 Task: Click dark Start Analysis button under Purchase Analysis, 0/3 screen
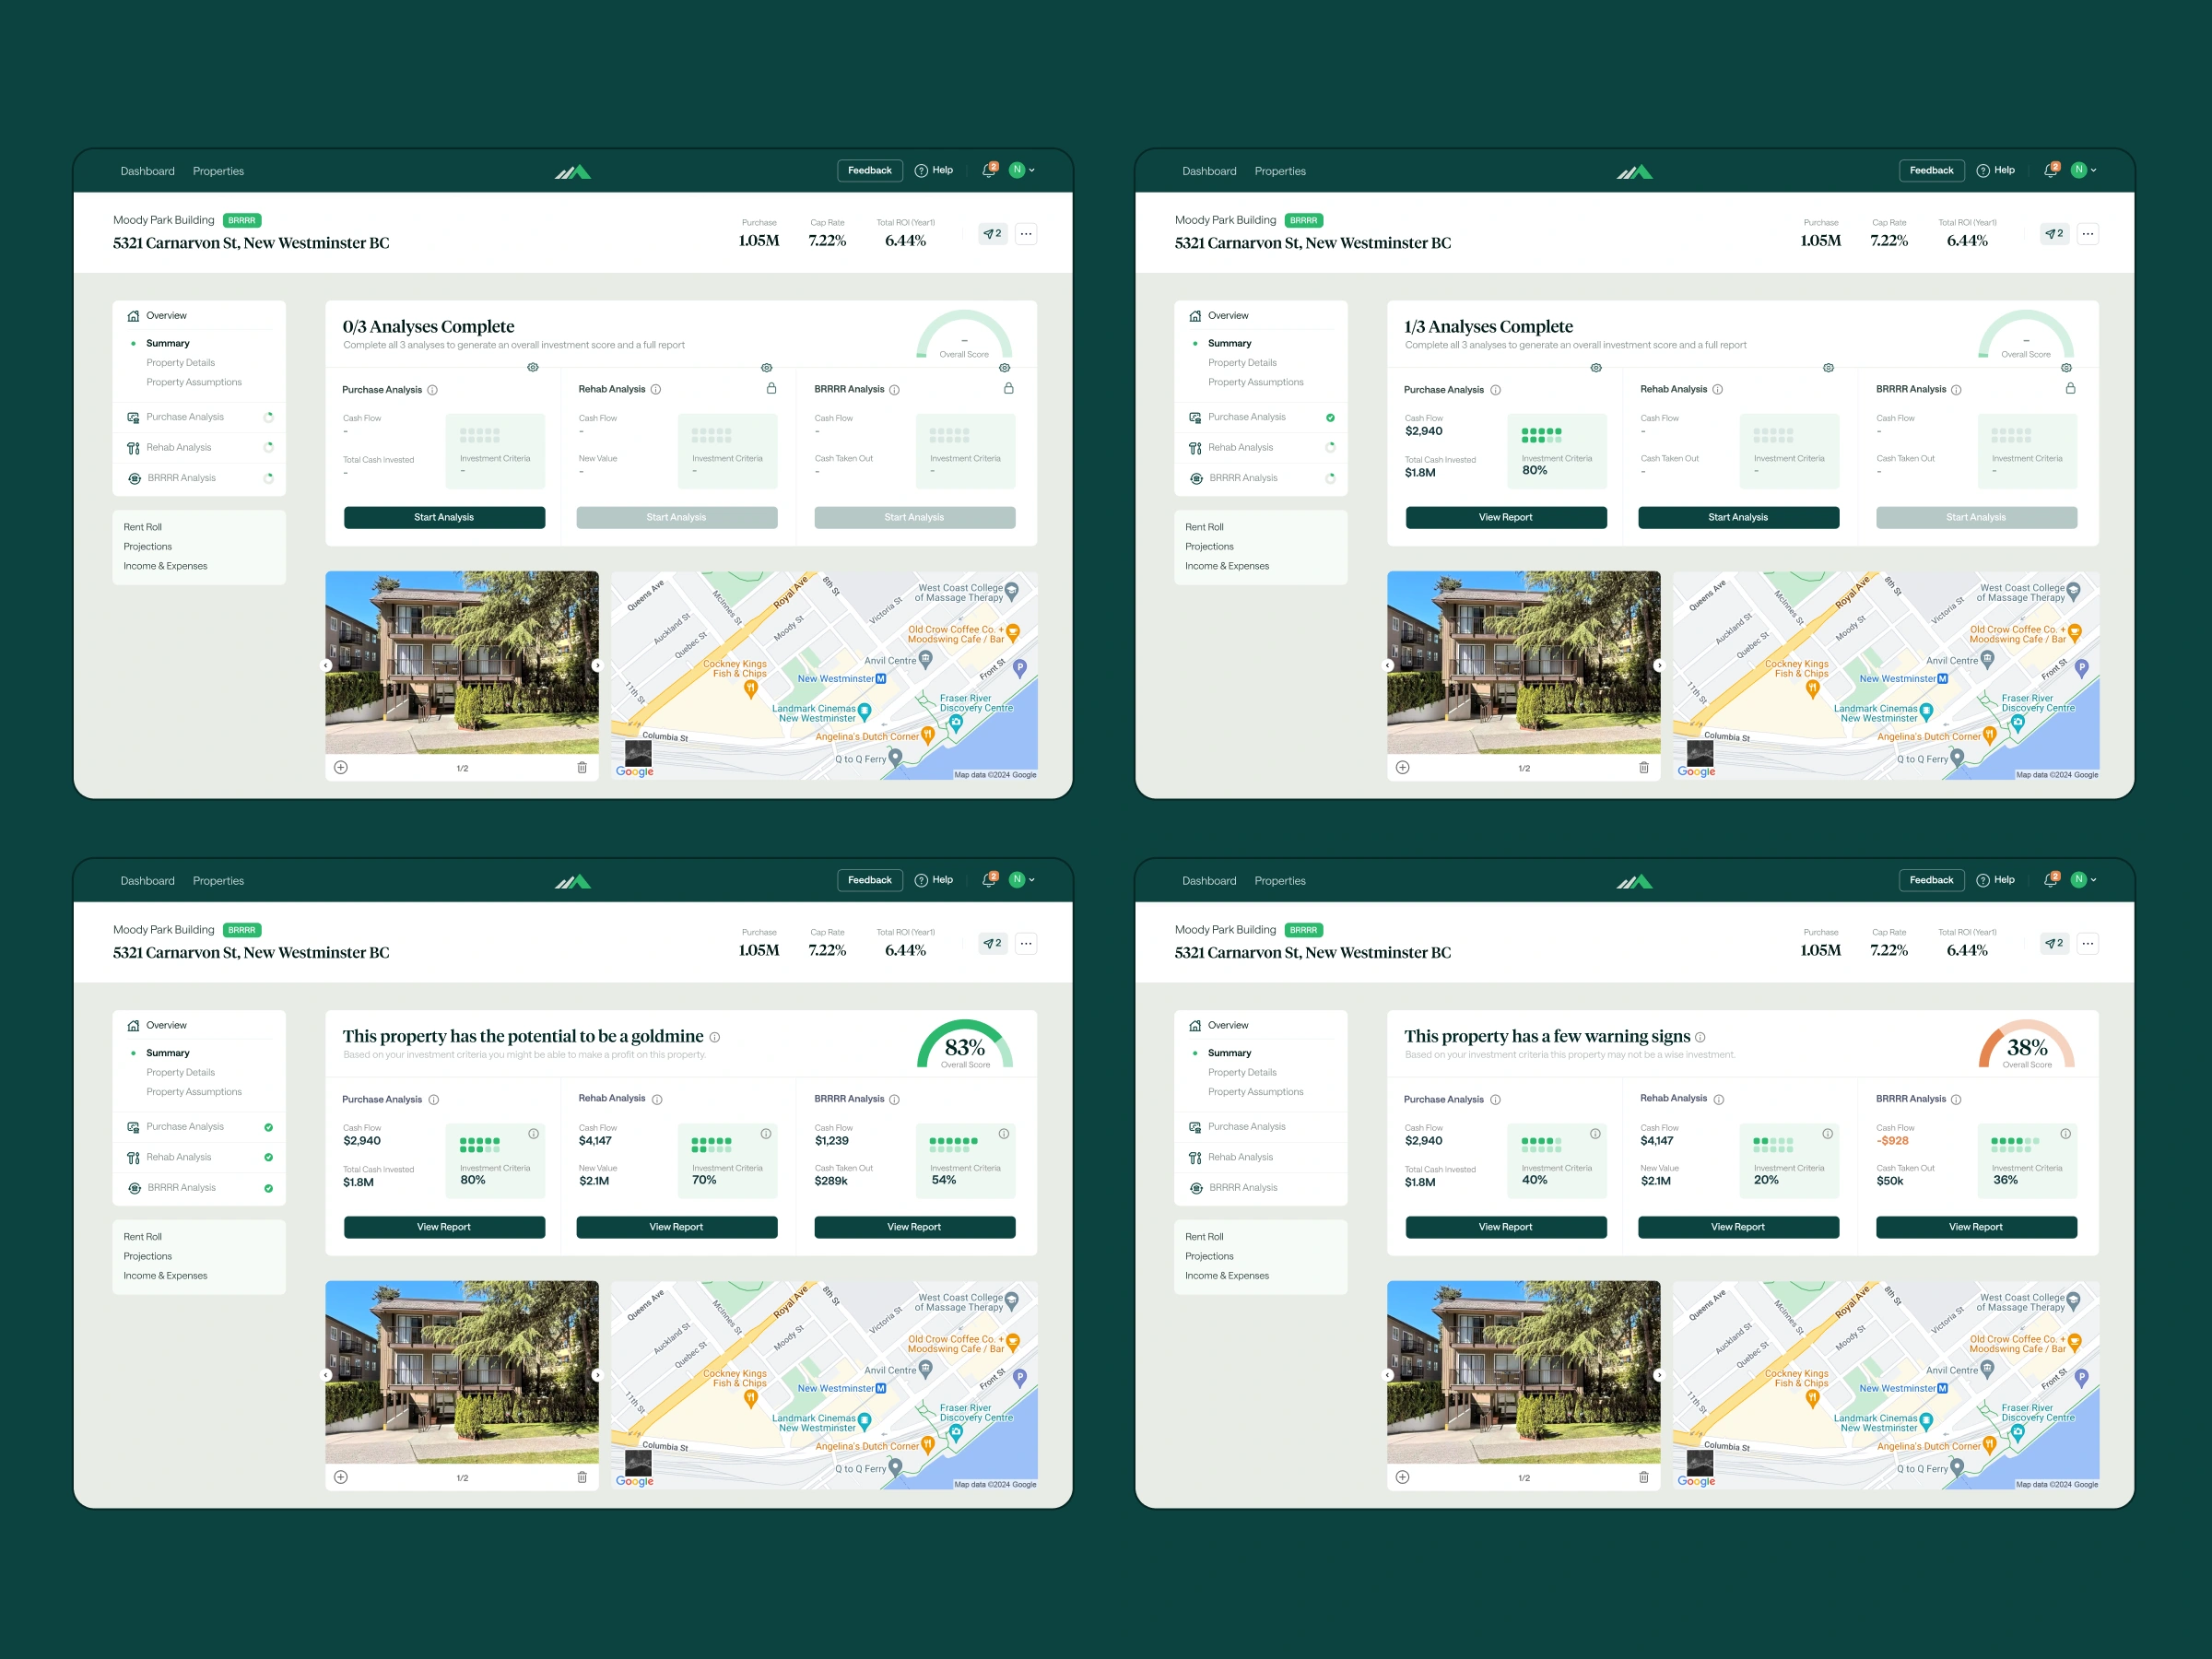coord(444,517)
